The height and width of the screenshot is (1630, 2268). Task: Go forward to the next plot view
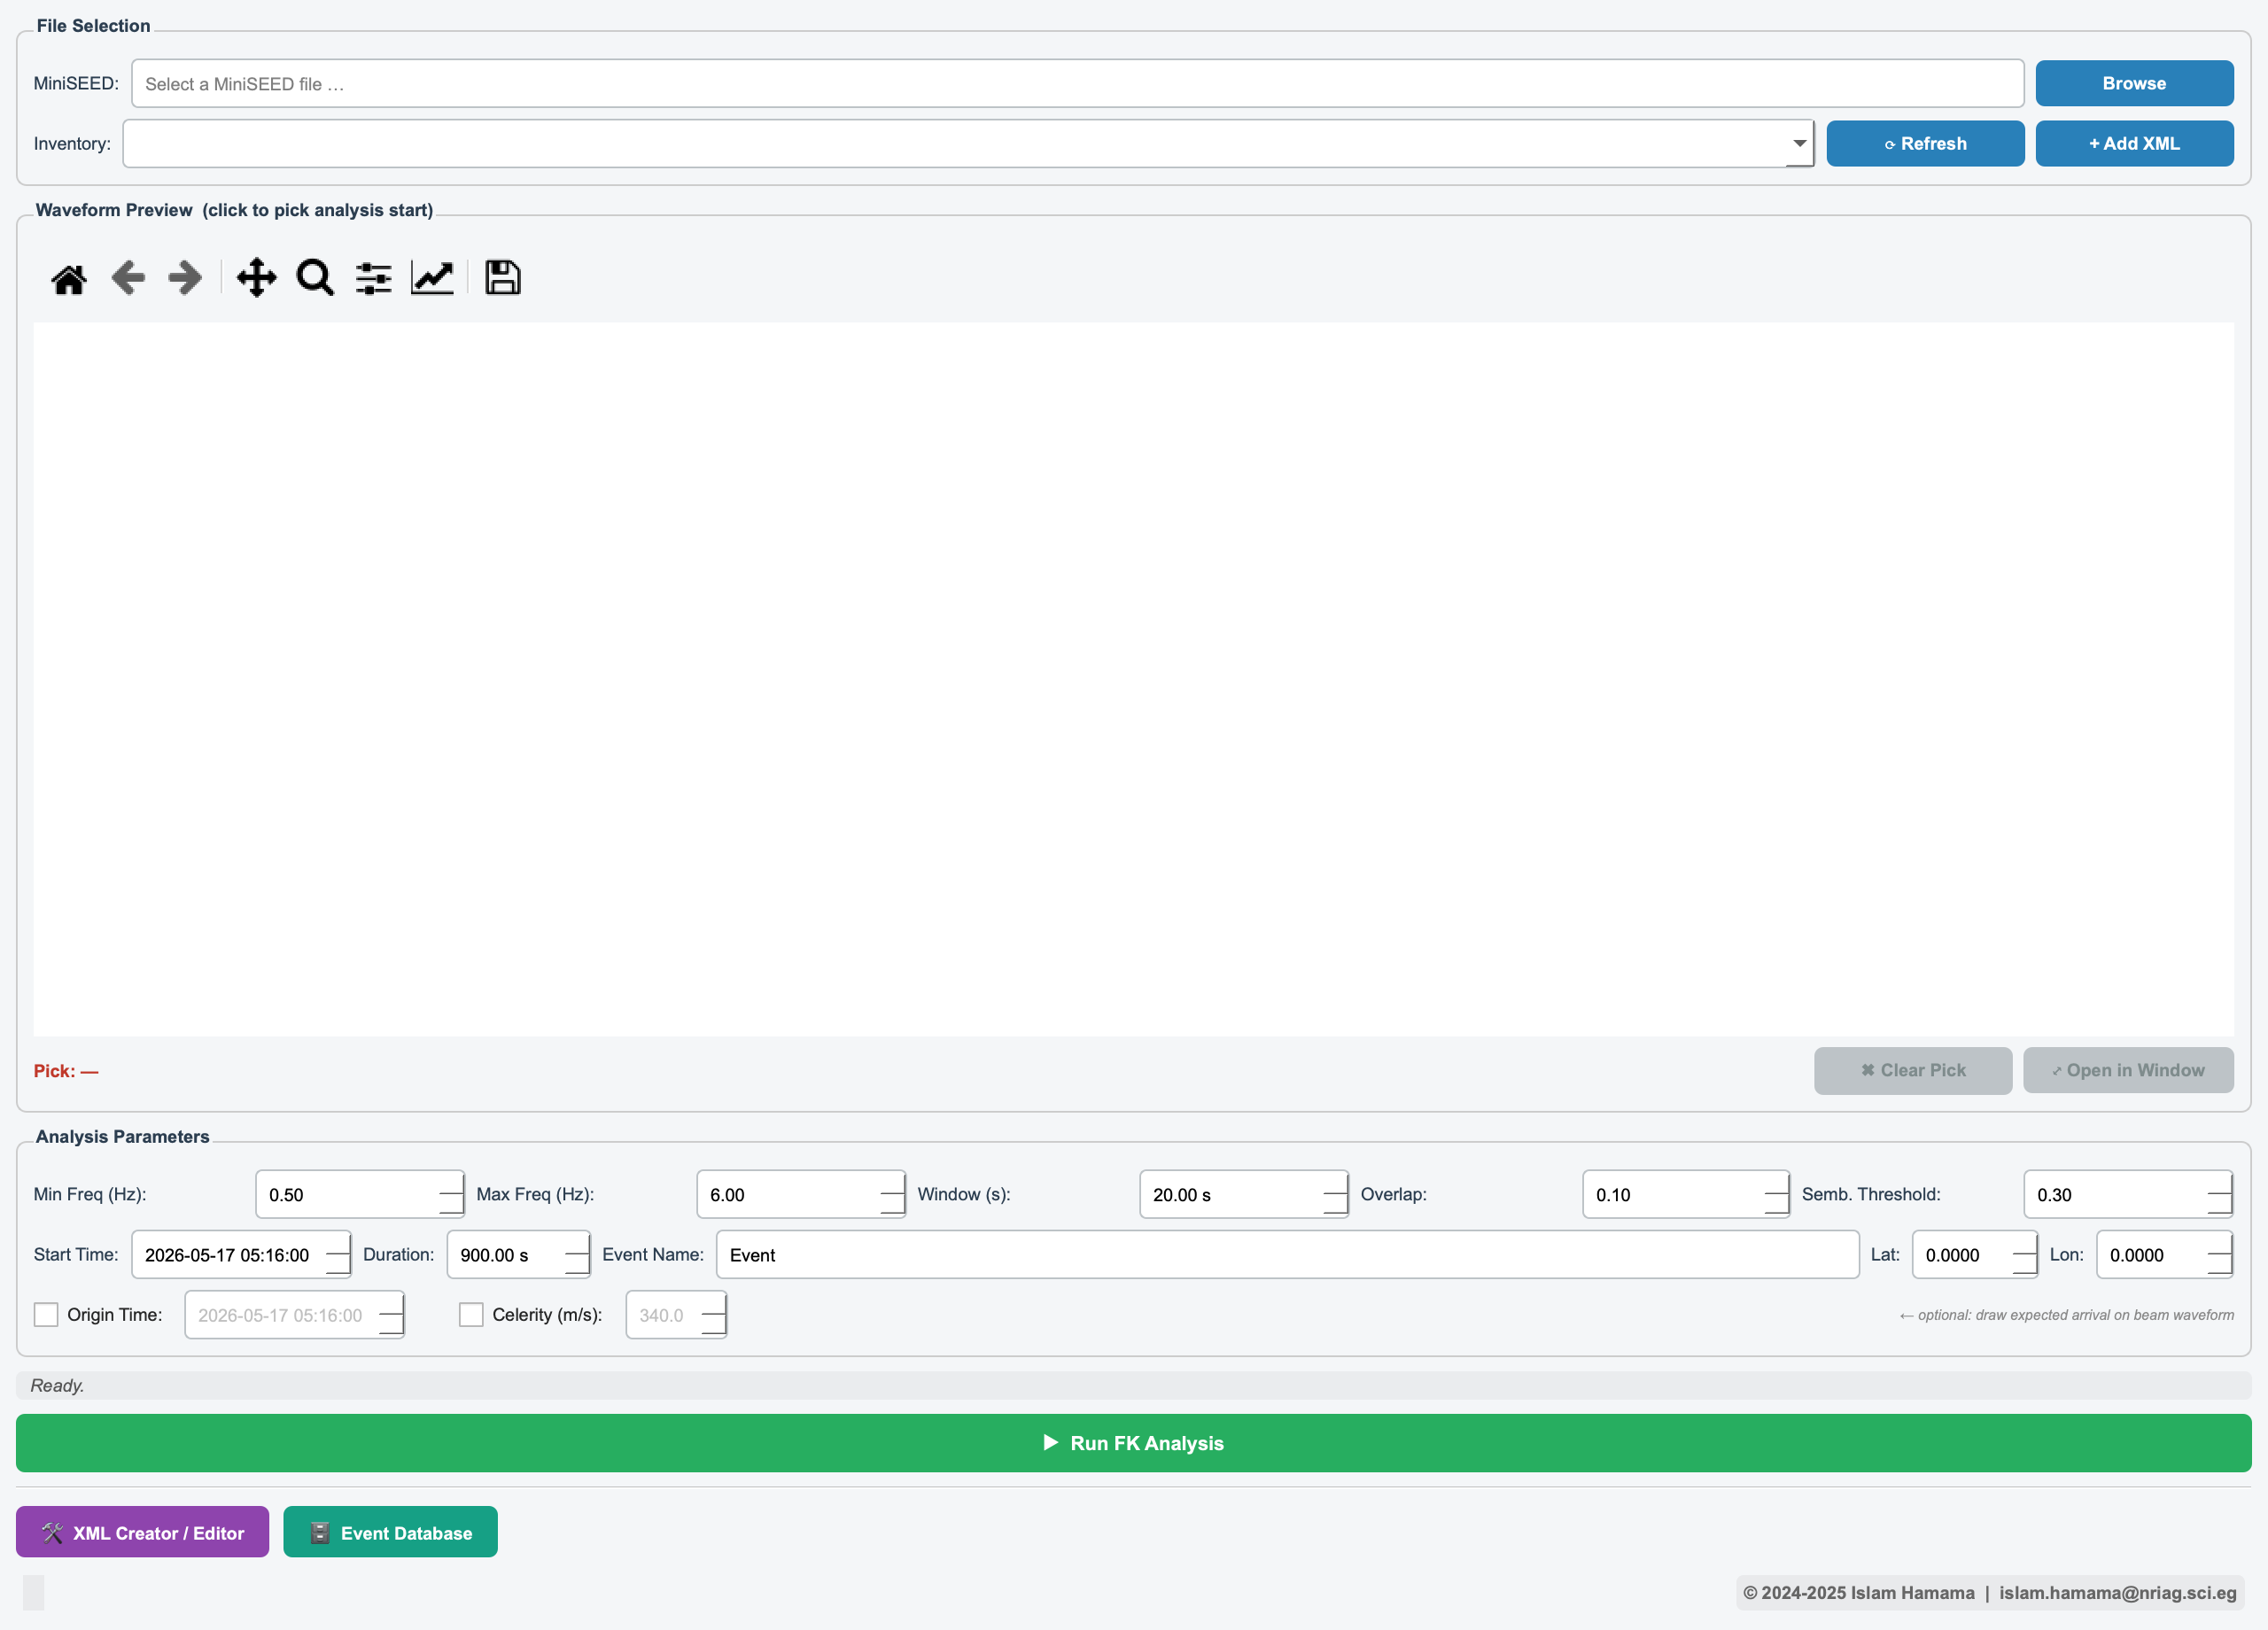[186, 278]
